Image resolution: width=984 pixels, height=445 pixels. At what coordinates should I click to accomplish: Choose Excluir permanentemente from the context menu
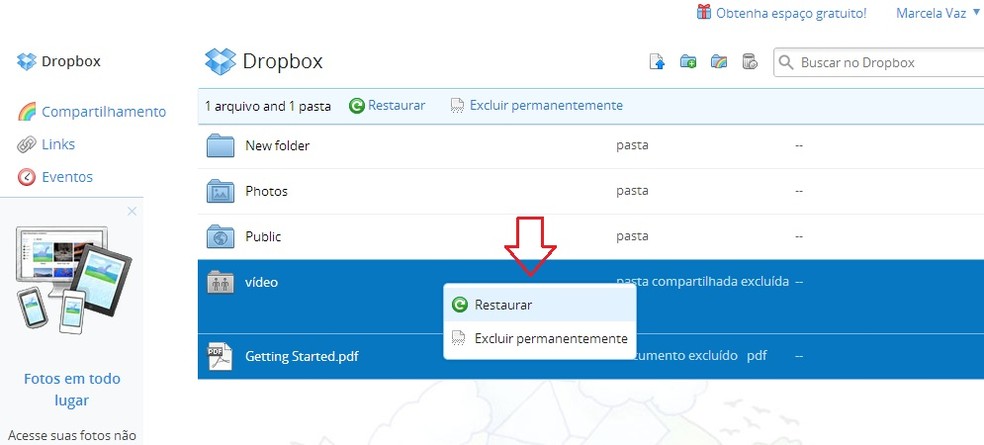(x=540, y=339)
